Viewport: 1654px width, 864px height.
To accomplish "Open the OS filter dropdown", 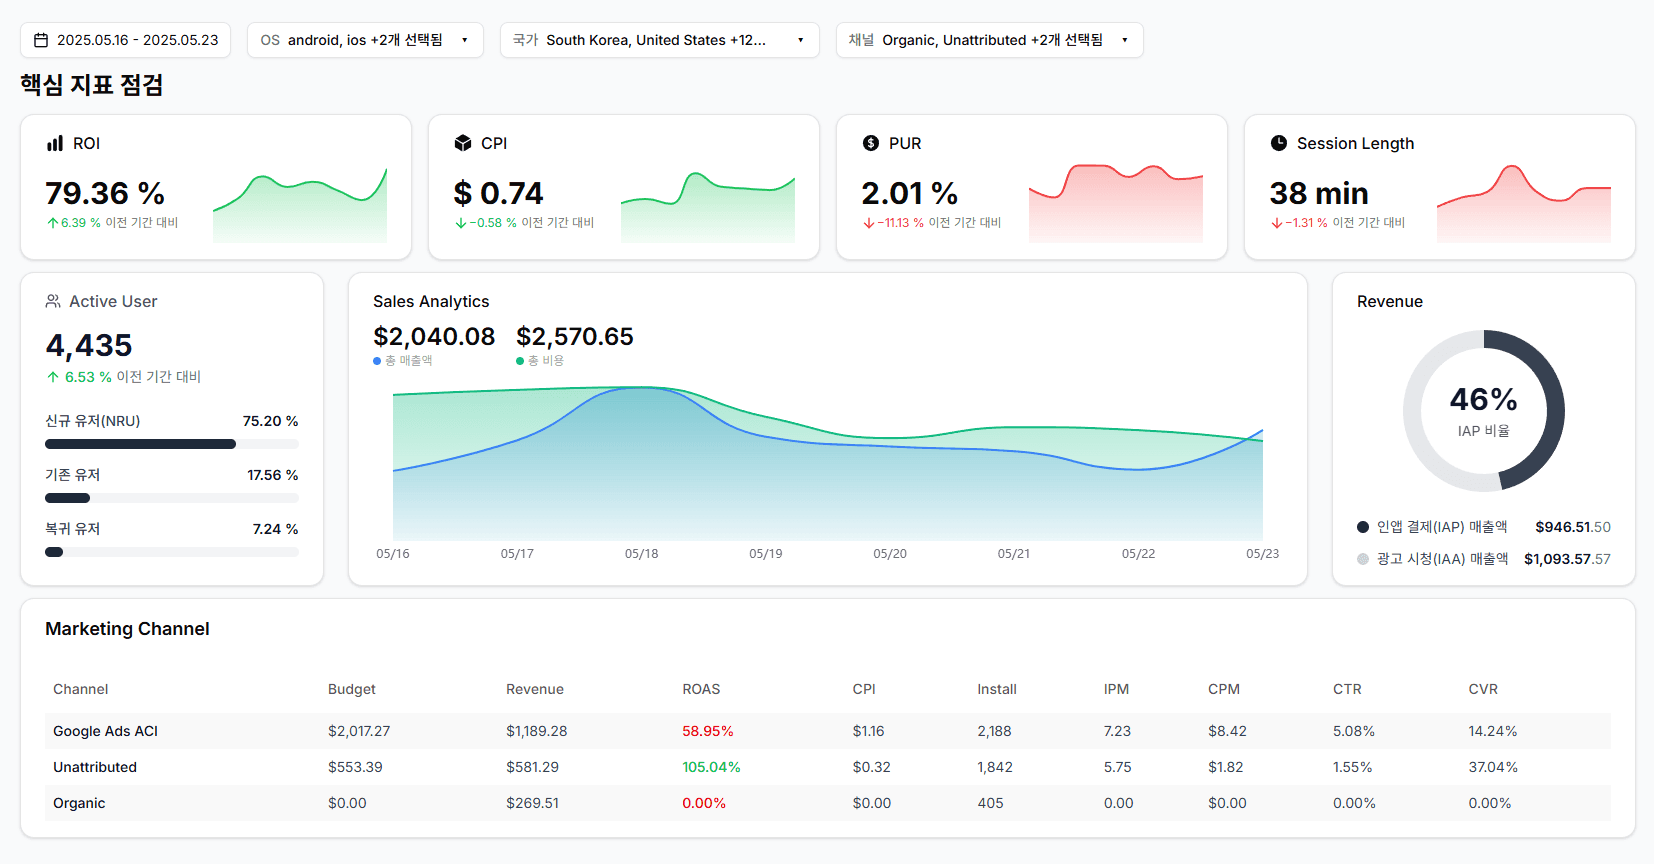I will pyautogui.click(x=365, y=40).
